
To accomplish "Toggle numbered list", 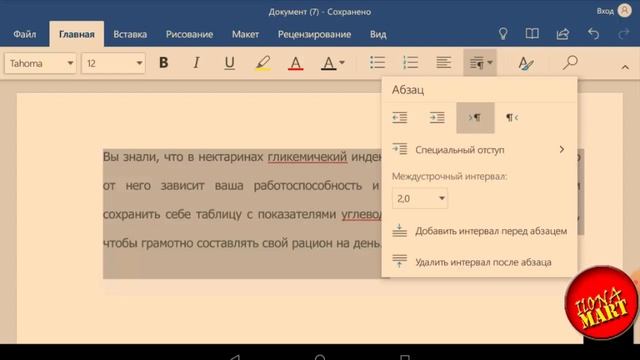I will click(410, 62).
